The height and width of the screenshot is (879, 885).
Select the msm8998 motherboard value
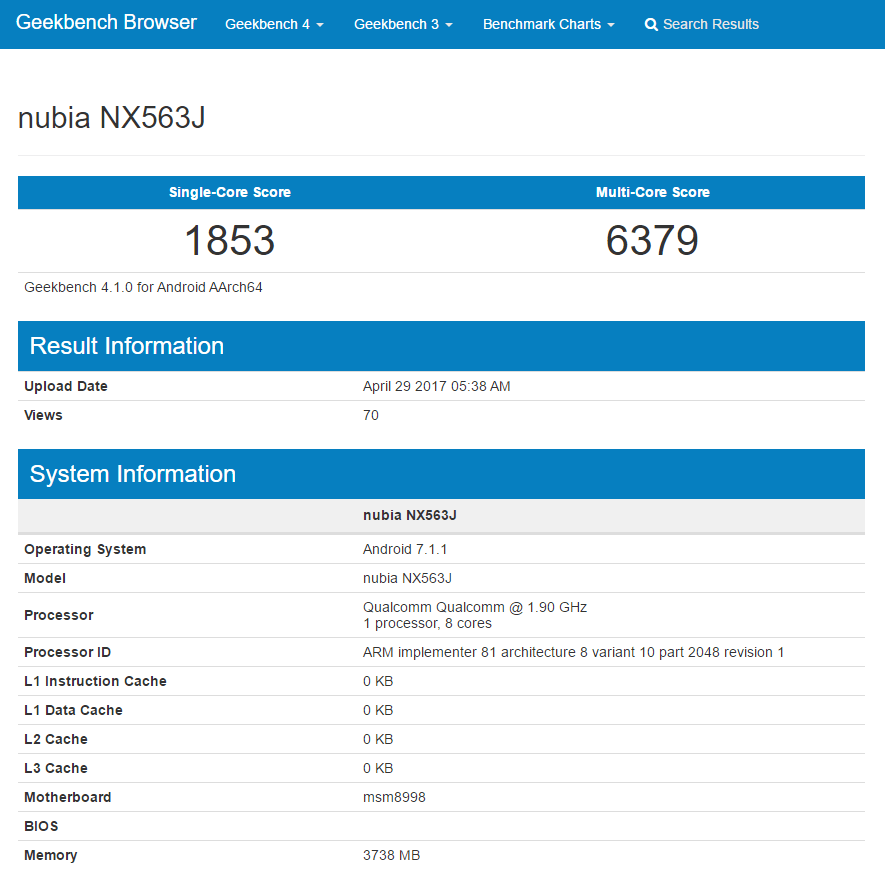tap(395, 797)
